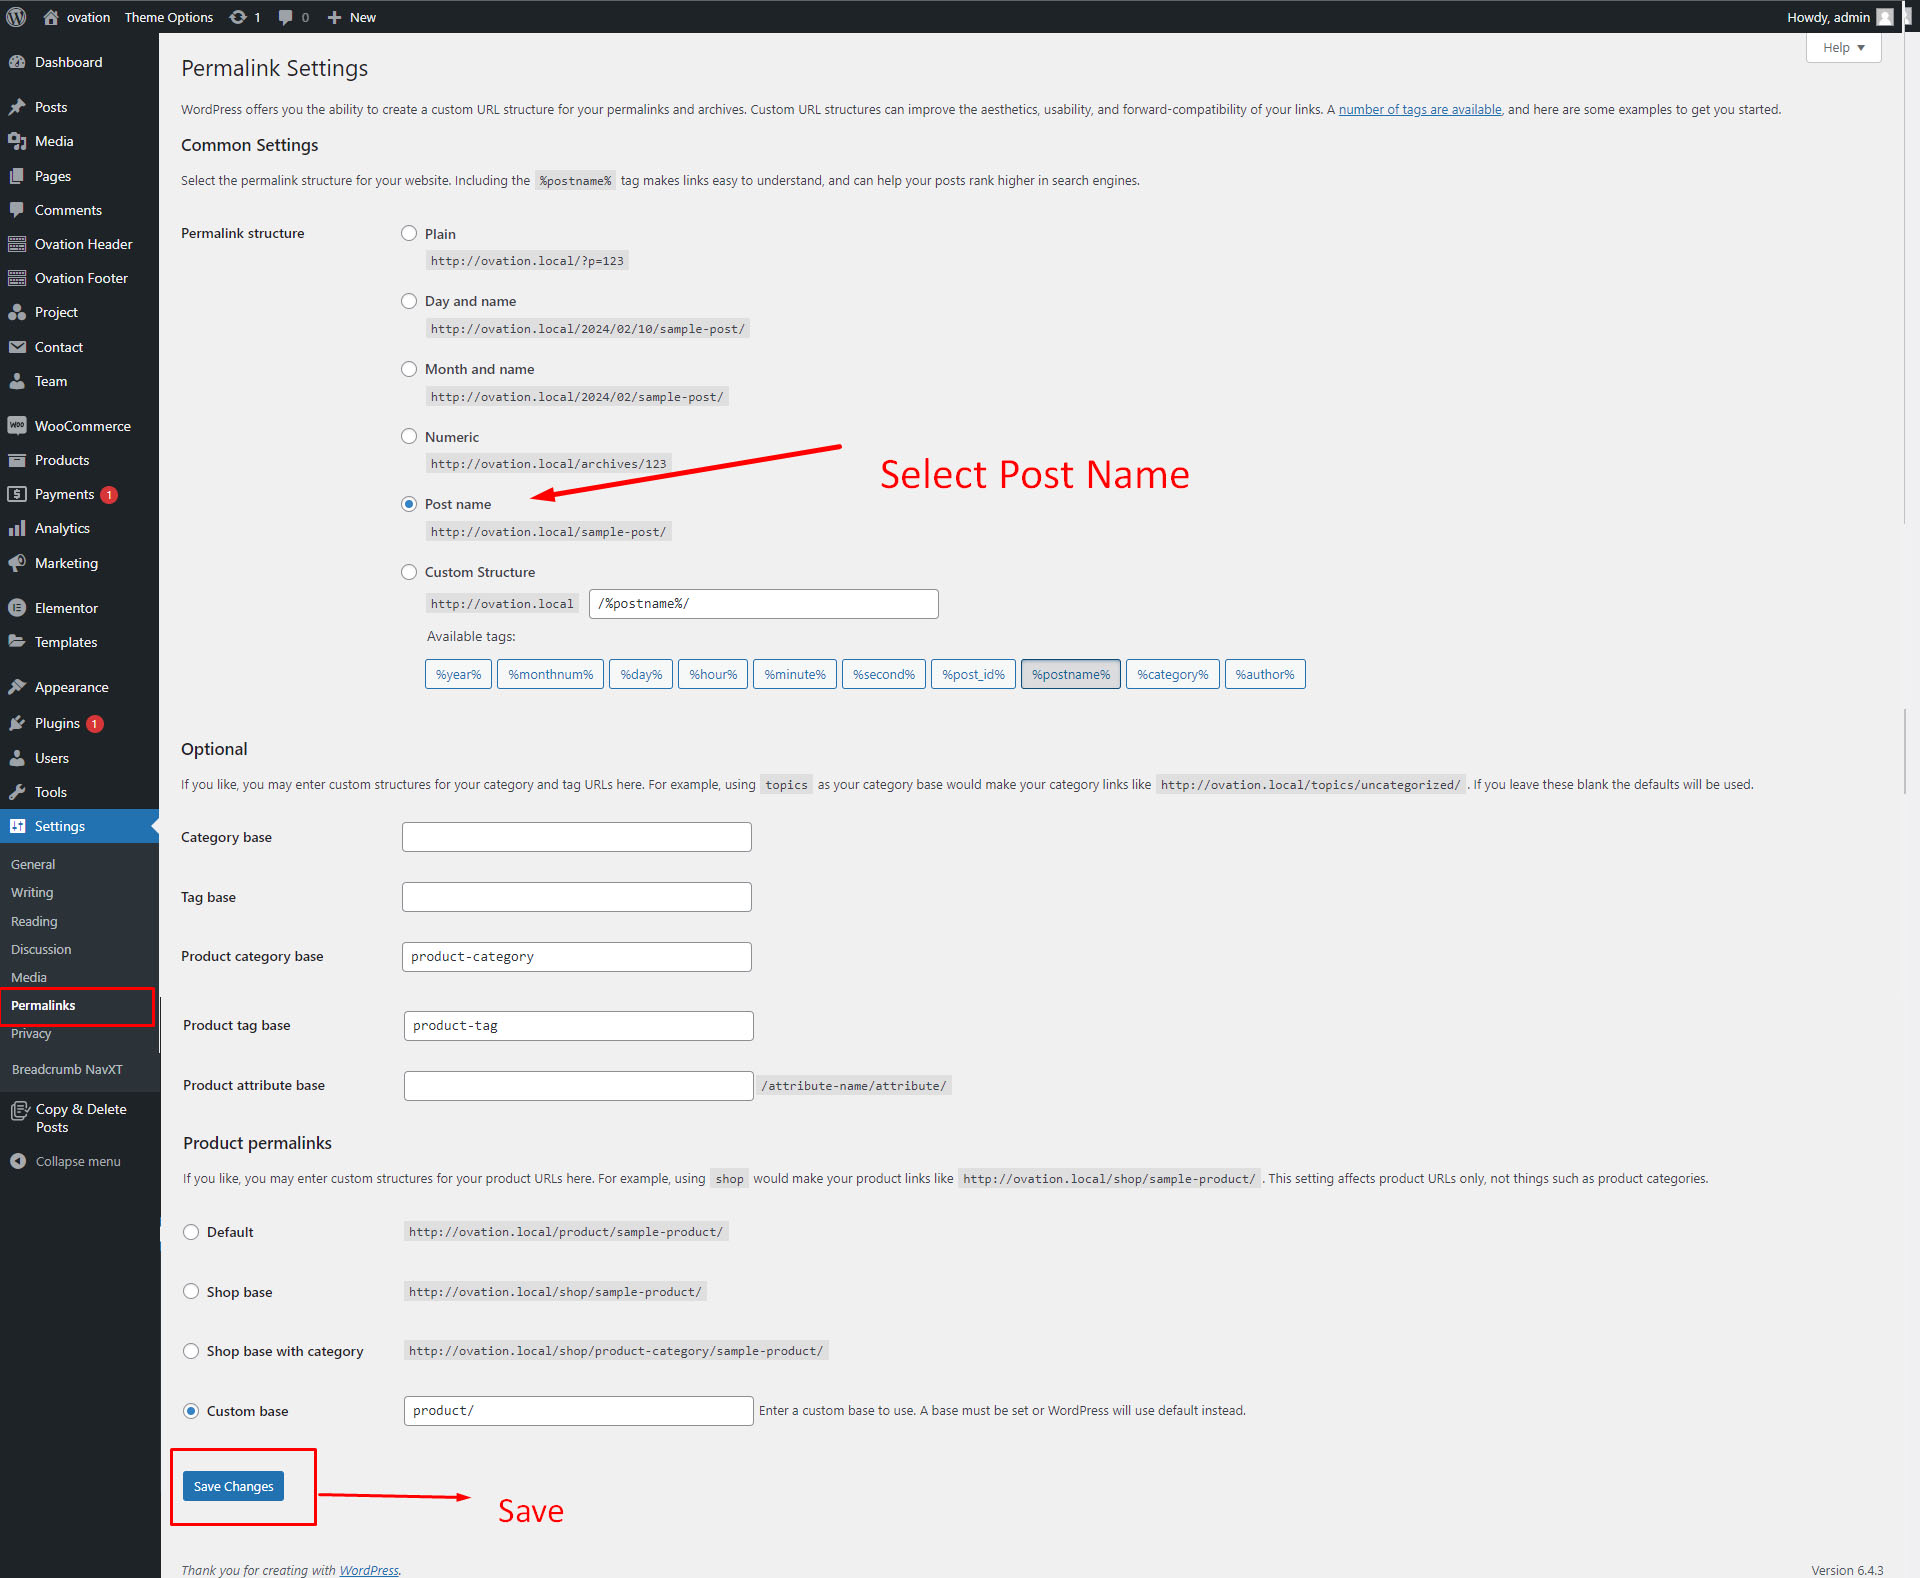Expand the Help dropdown
The width and height of the screenshot is (1920, 1578).
tap(1843, 47)
